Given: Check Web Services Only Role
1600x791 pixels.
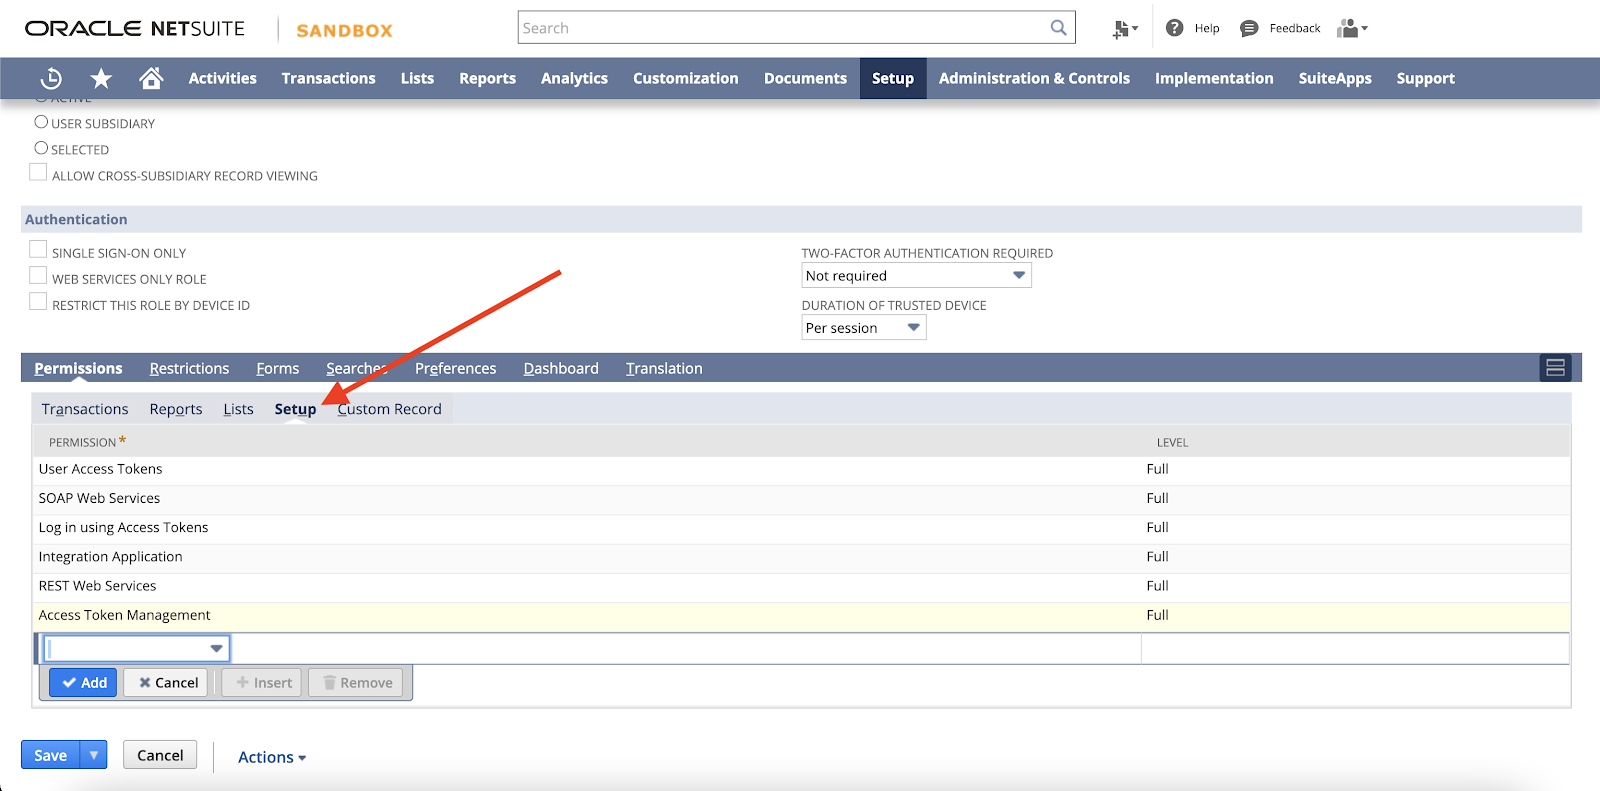Looking at the screenshot, I should coord(38,276).
